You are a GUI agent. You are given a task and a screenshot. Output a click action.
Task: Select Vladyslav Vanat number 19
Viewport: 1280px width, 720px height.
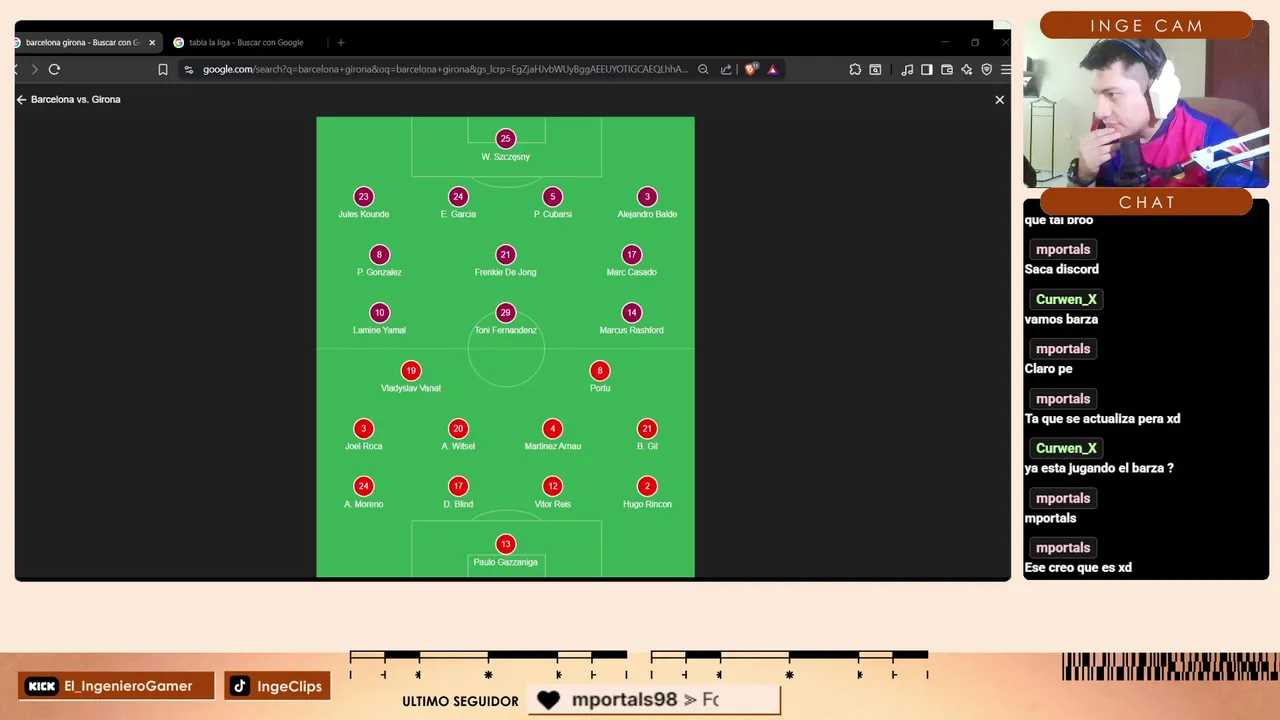click(x=410, y=377)
